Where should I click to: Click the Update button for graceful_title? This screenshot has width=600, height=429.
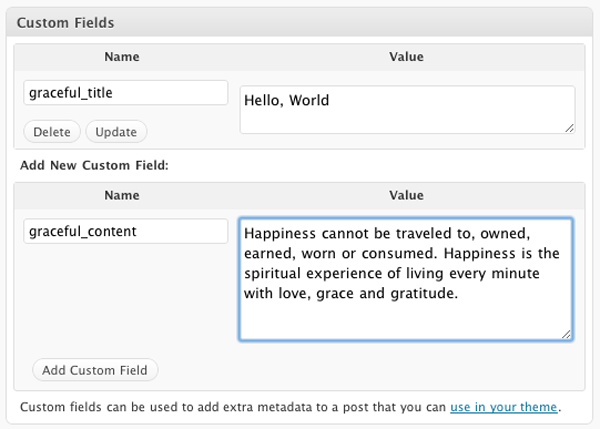[x=116, y=132]
